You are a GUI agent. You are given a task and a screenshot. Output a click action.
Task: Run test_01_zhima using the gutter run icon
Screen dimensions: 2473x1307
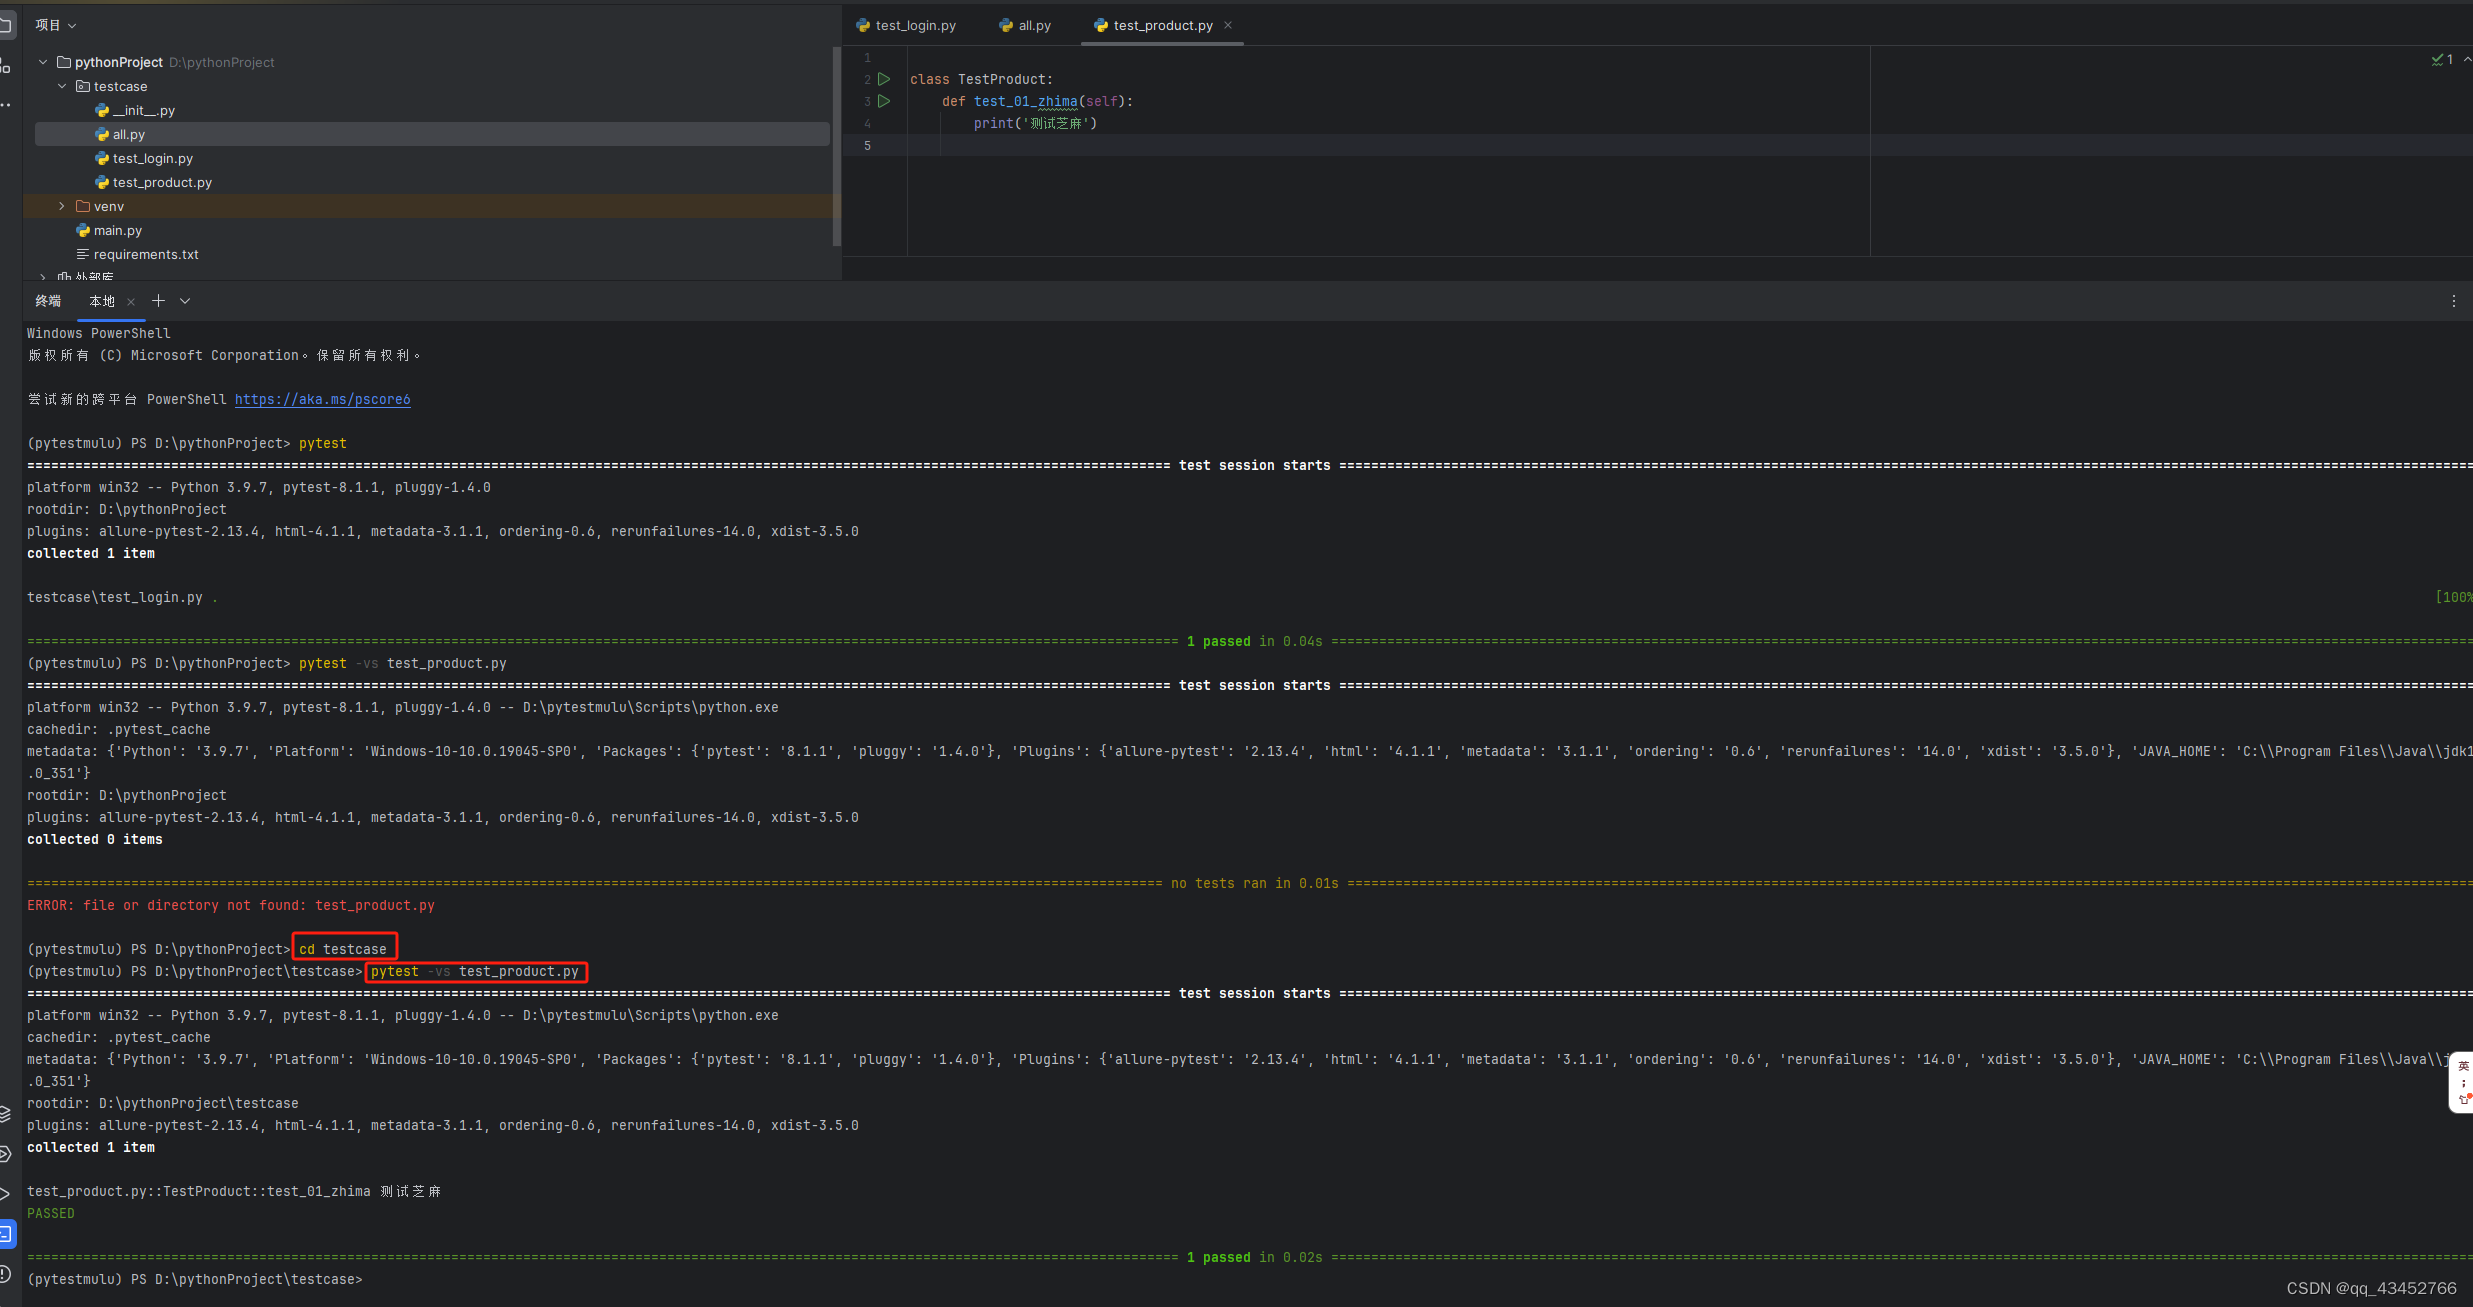(884, 101)
